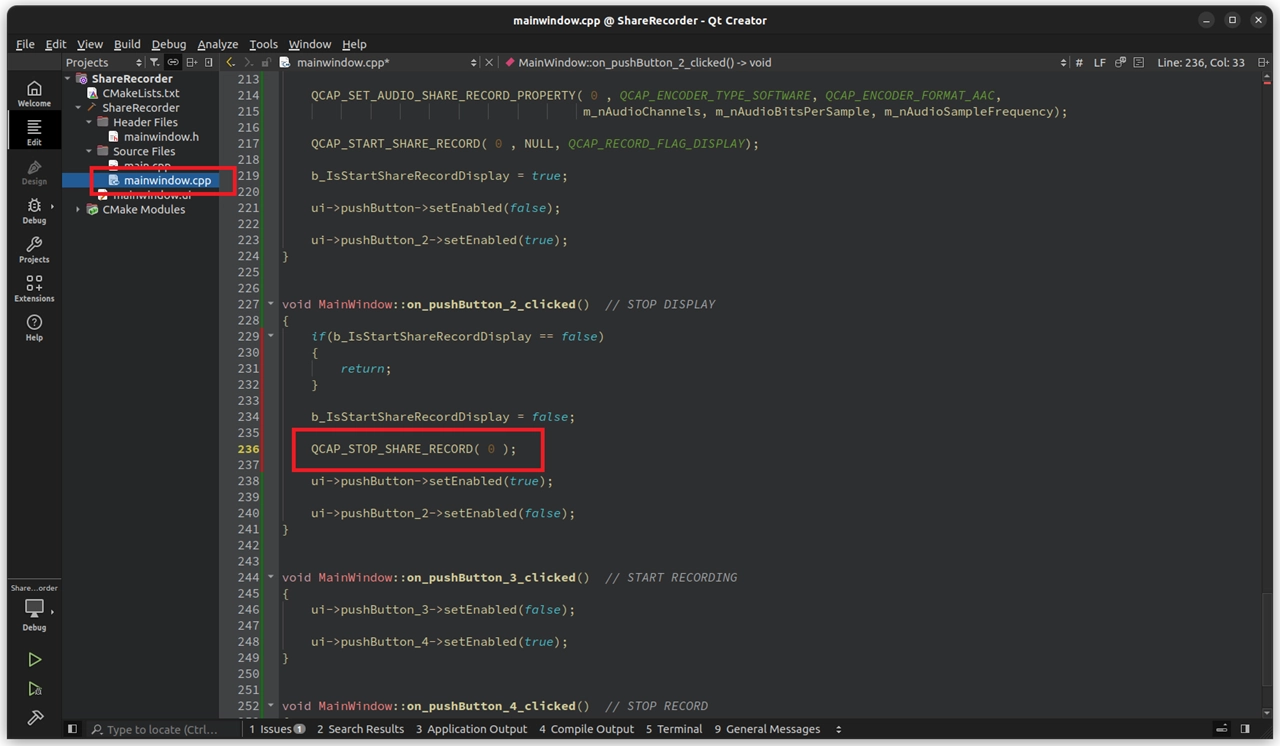Open the Debug menu
The width and height of the screenshot is (1280, 746).
[169, 44]
